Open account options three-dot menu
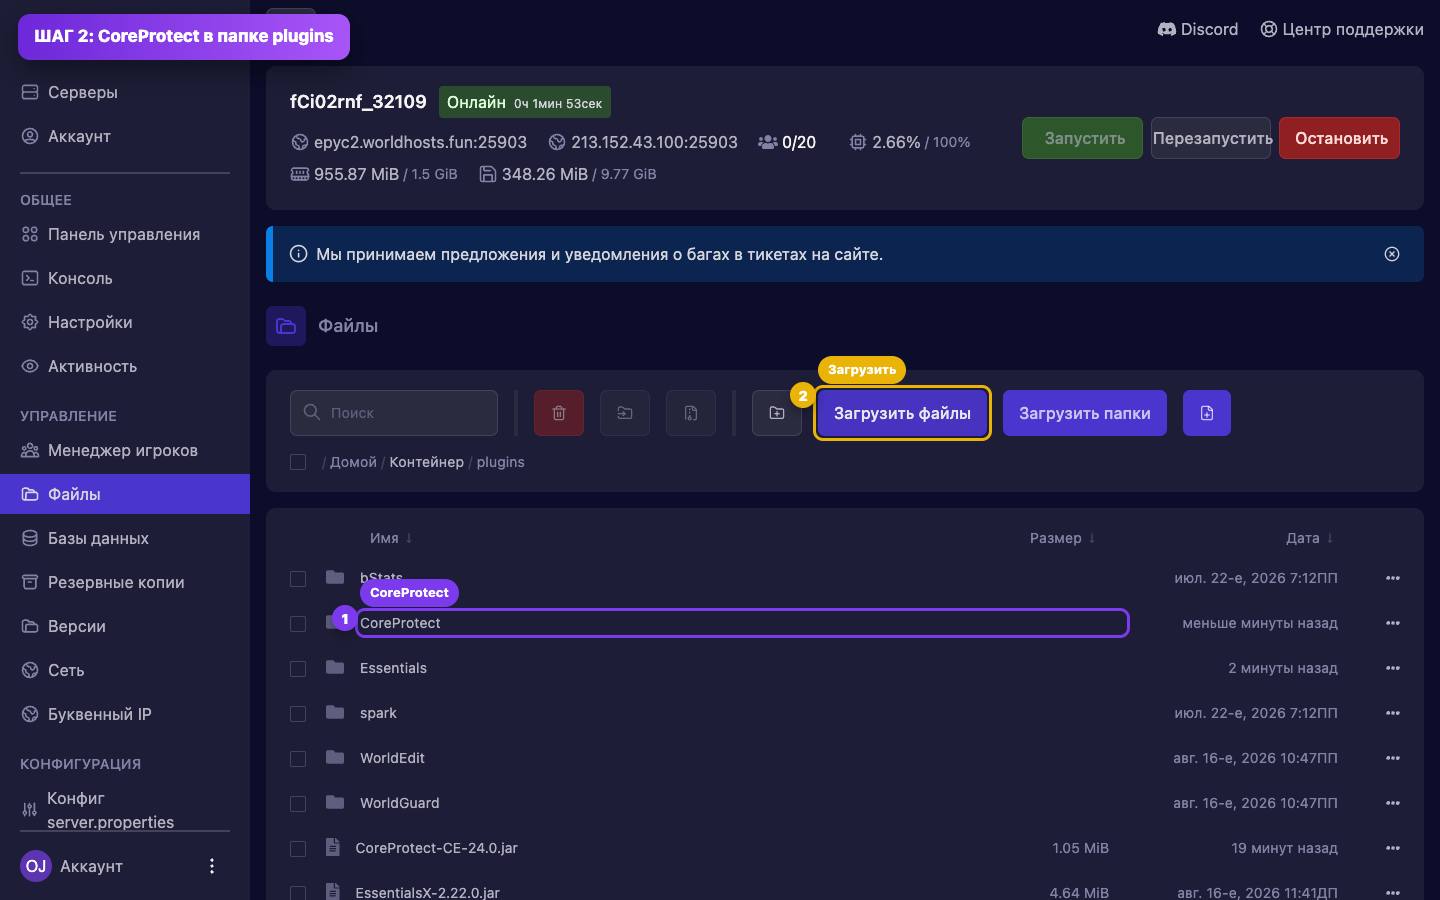The height and width of the screenshot is (900, 1440). (211, 866)
